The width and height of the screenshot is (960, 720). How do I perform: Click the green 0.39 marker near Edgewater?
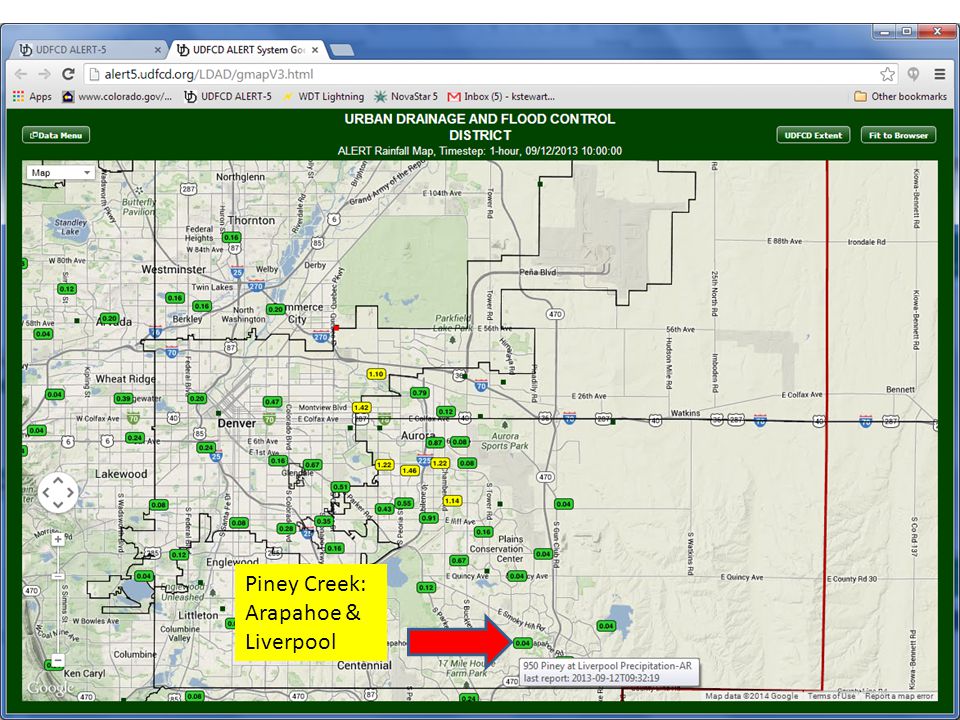pyautogui.click(x=124, y=399)
